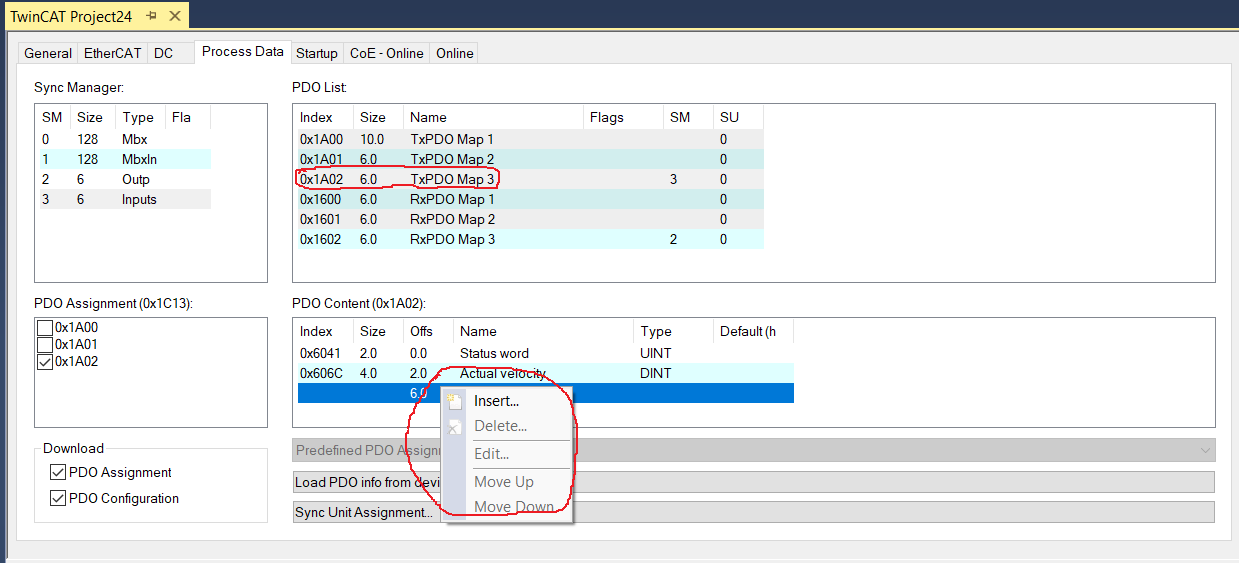The width and height of the screenshot is (1239, 563).
Task: Select the Status word entry in PDO Content
Action: pyautogui.click(x=494, y=353)
